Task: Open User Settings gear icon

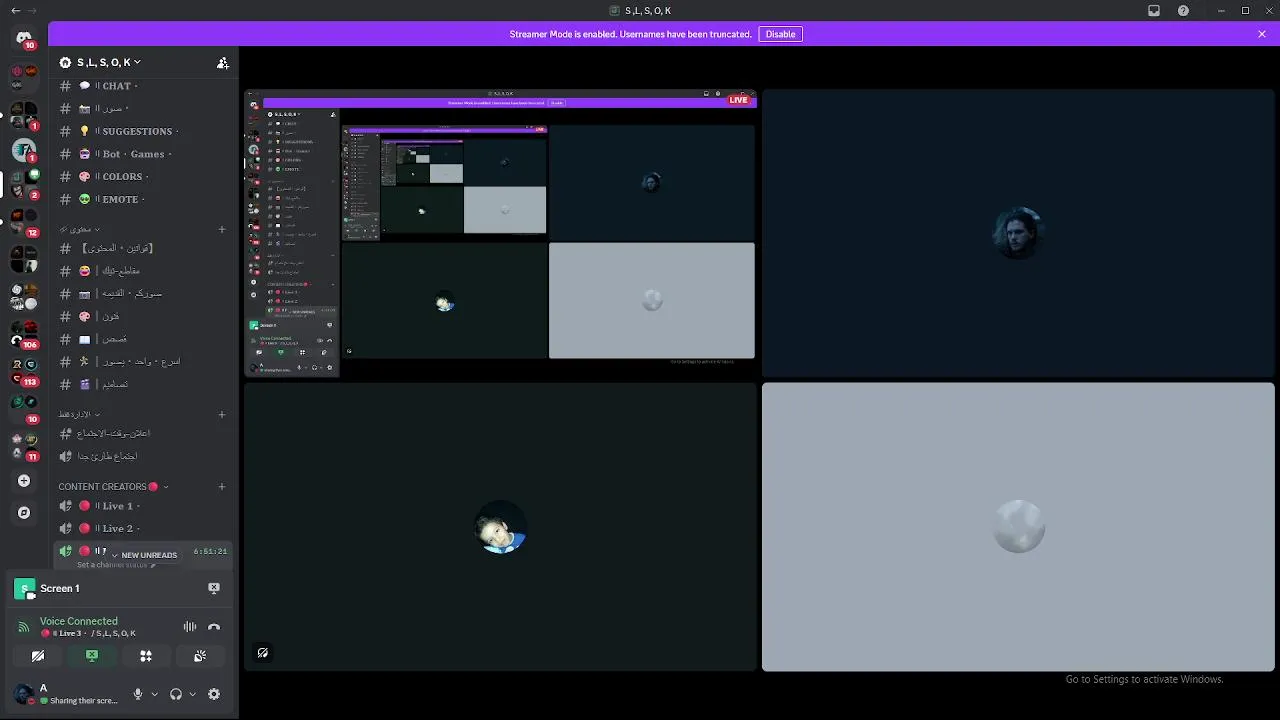Action: [213, 694]
